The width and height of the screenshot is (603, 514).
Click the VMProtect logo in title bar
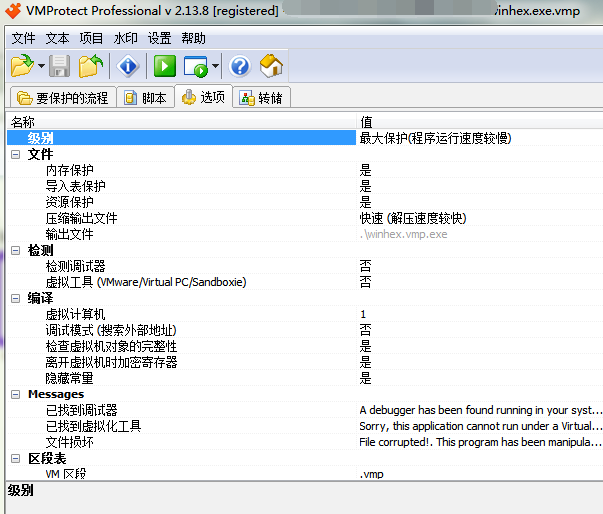pyautogui.click(x=13, y=10)
